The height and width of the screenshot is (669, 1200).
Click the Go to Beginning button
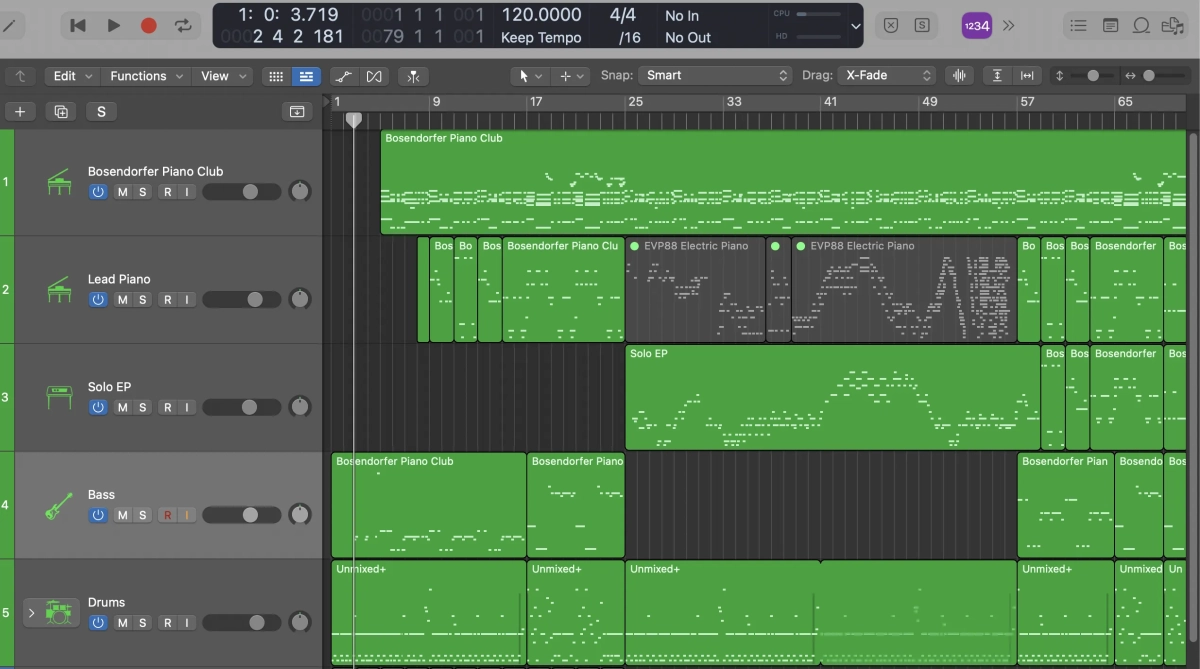(78, 26)
